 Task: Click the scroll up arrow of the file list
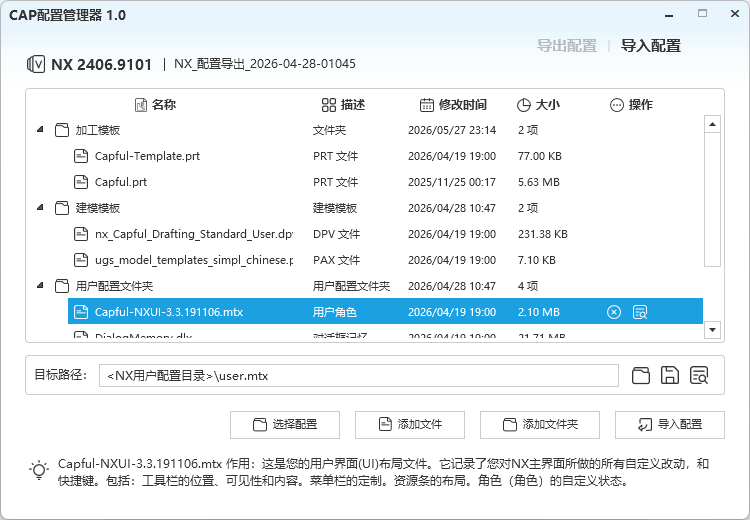pyautogui.click(x=712, y=124)
